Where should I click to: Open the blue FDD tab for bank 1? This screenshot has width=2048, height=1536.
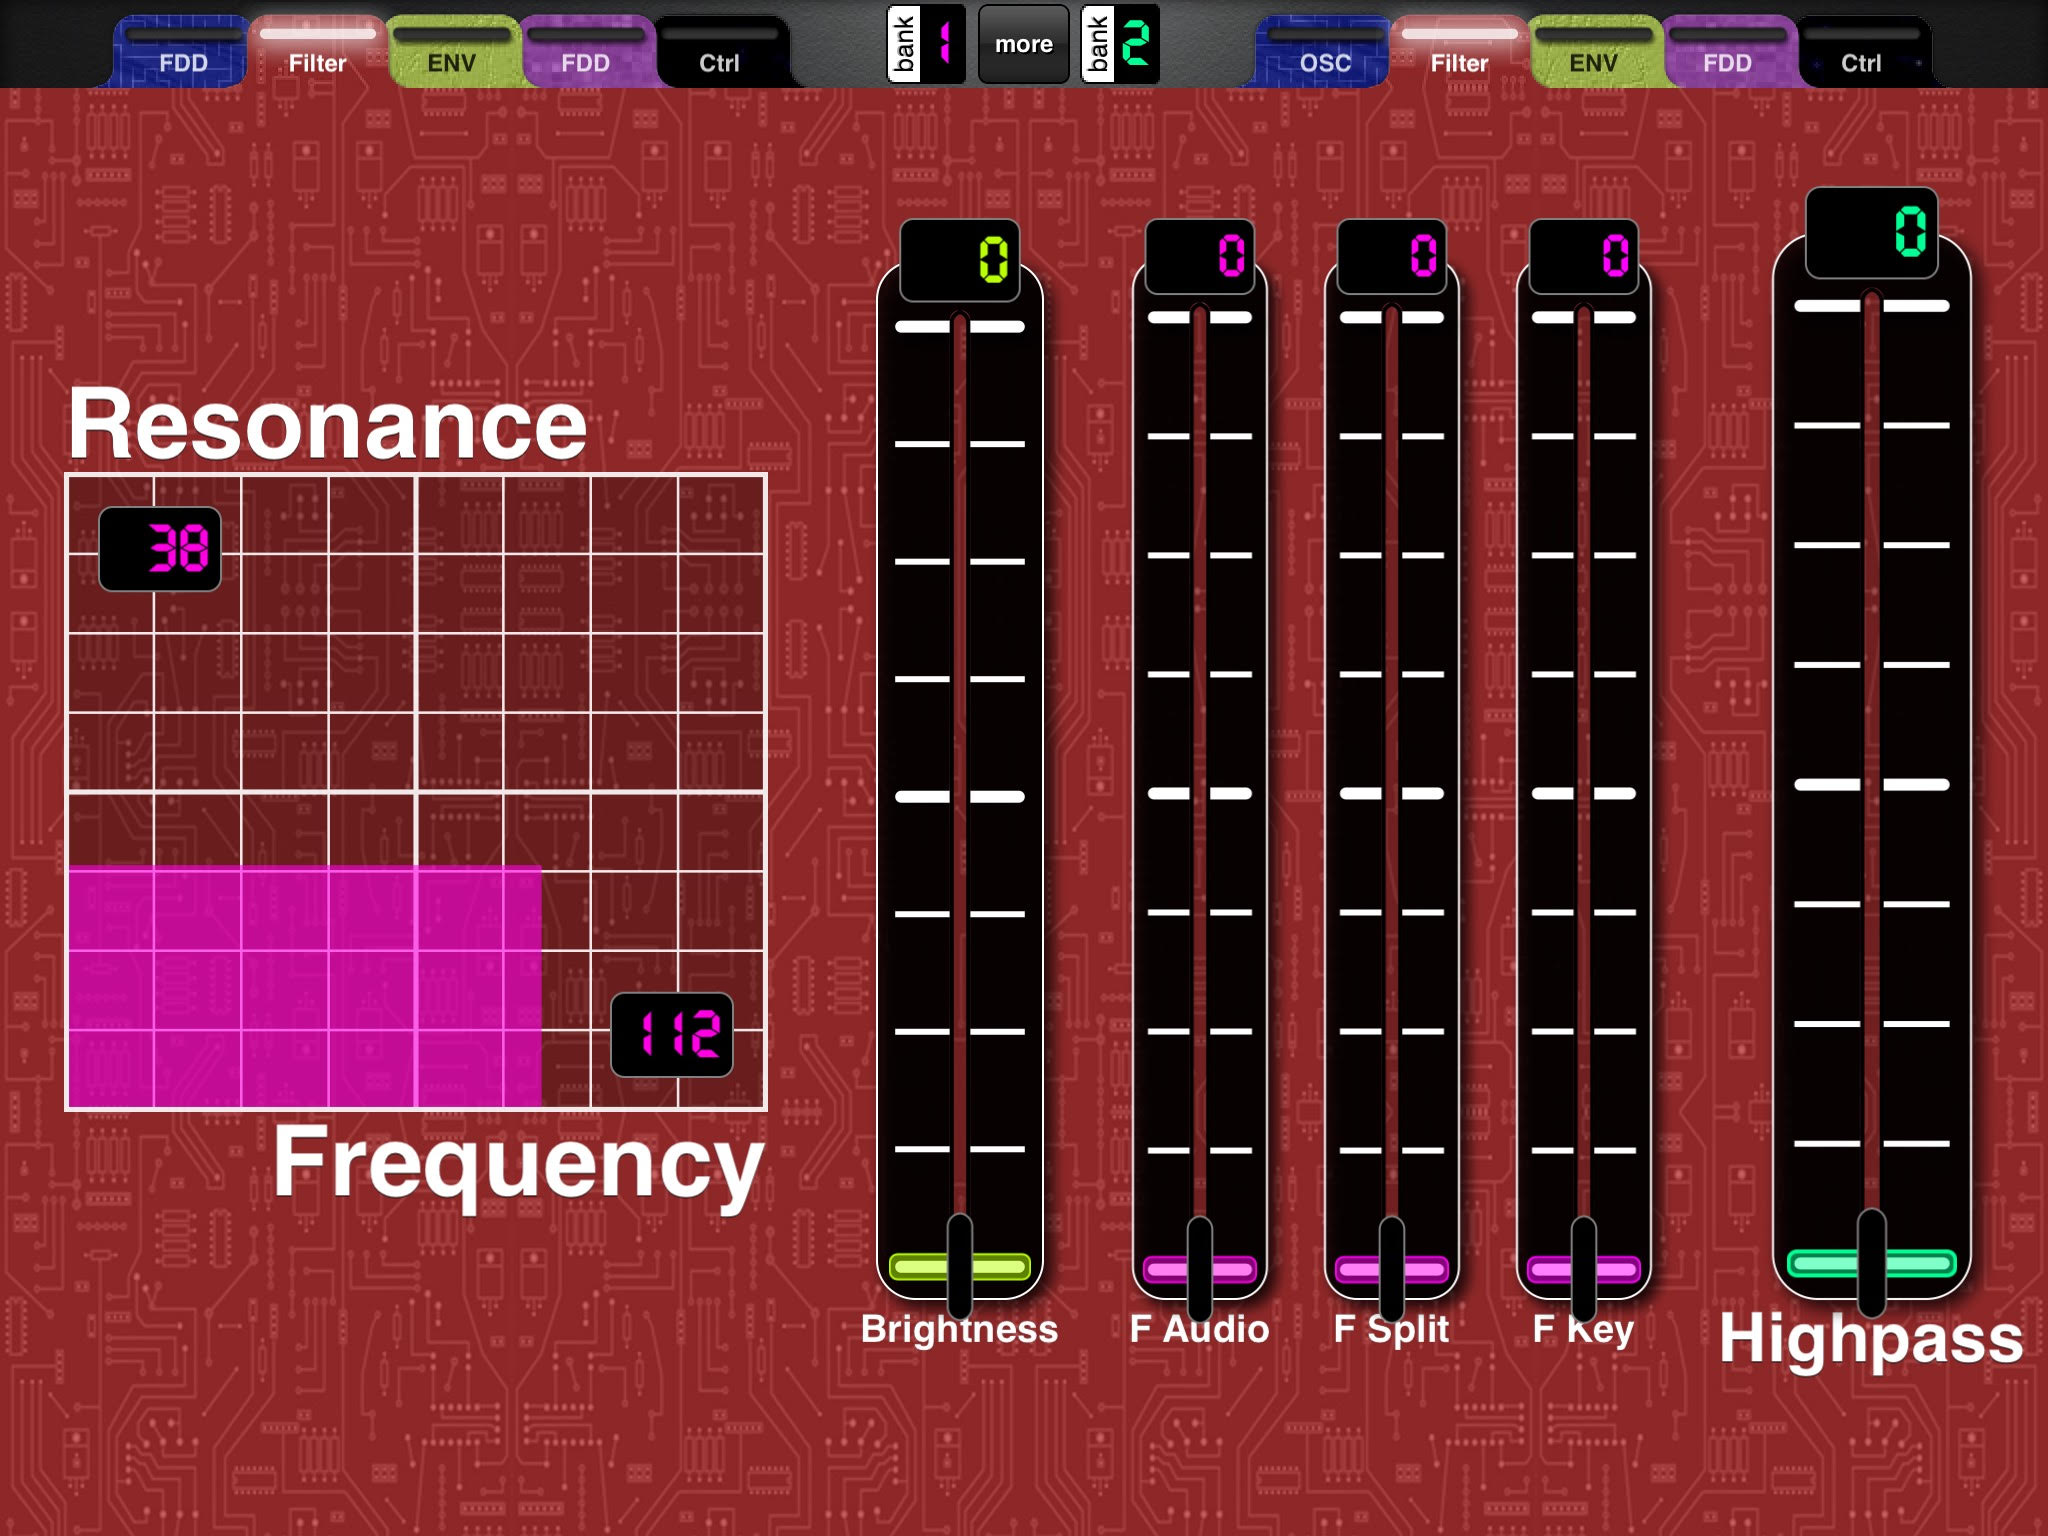click(182, 52)
